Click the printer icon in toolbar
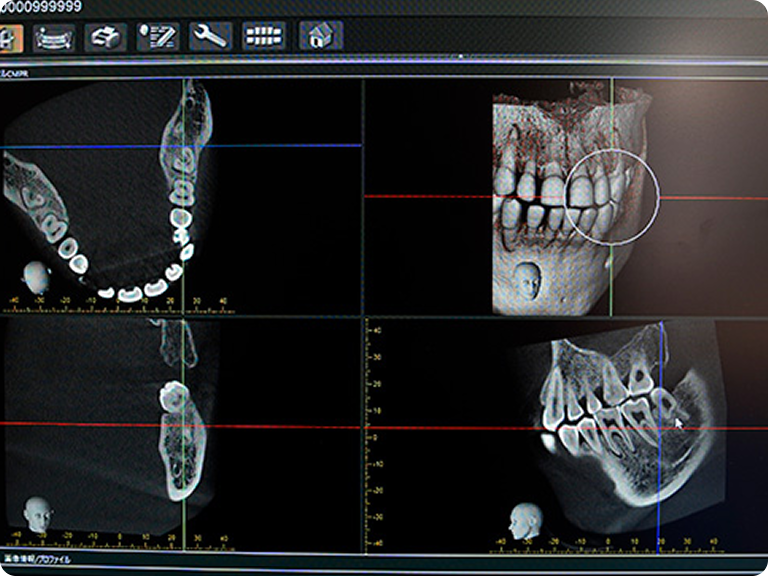Image resolution: width=768 pixels, height=576 pixels. (x=104, y=38)
